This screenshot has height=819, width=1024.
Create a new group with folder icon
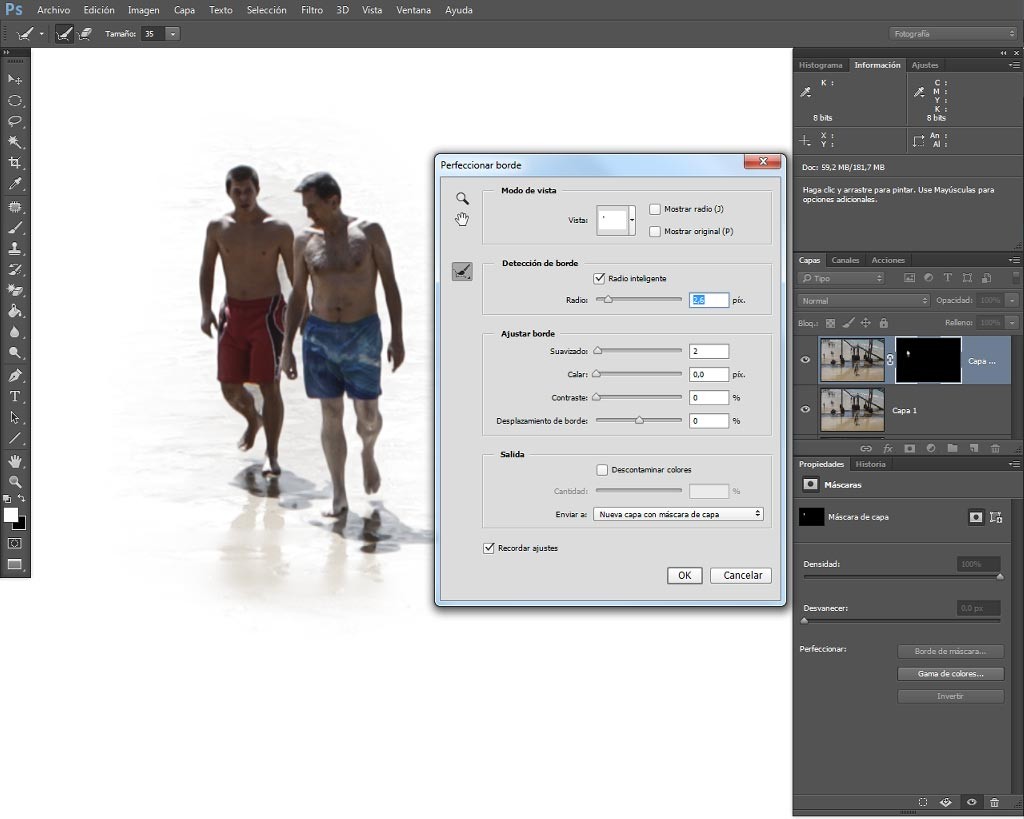(x=952, y=448)
